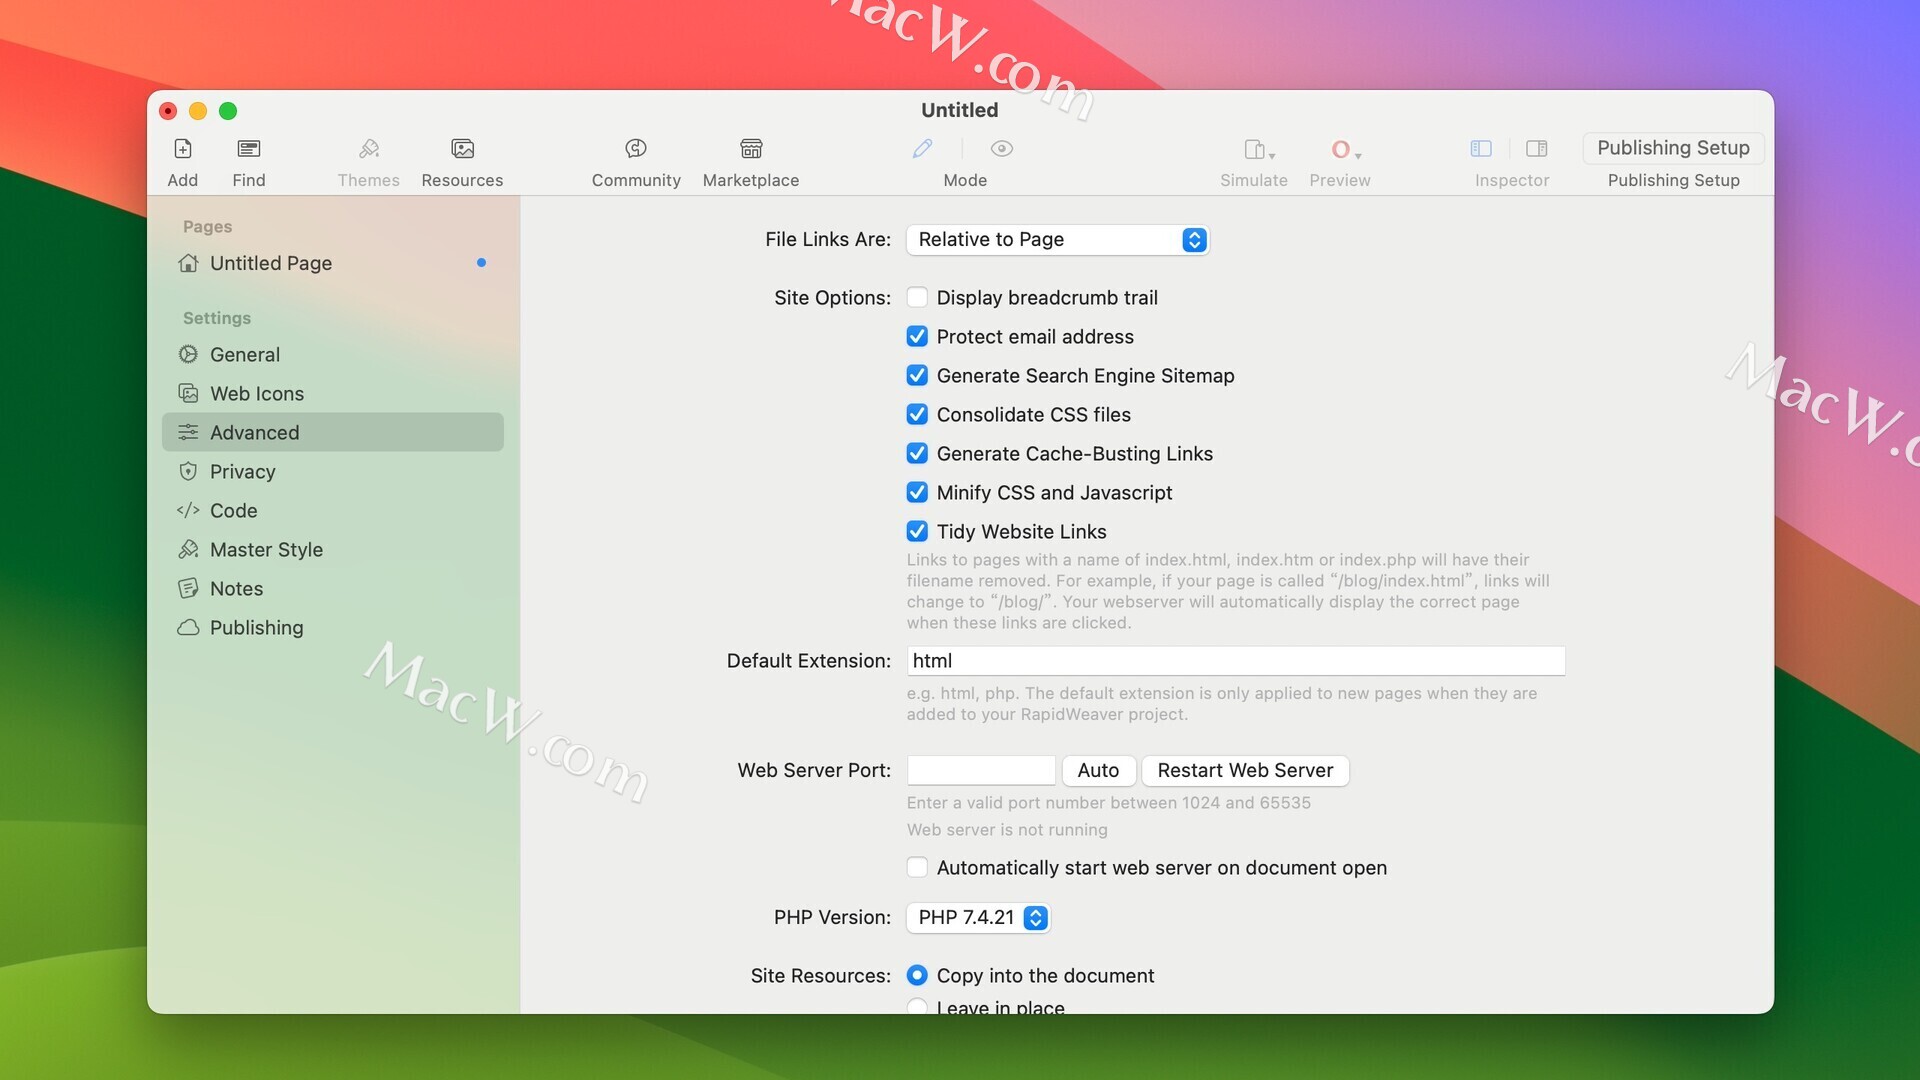Open Code settings section
Viewport: 1920px width, 1080px height.
[x=333, y=510]
